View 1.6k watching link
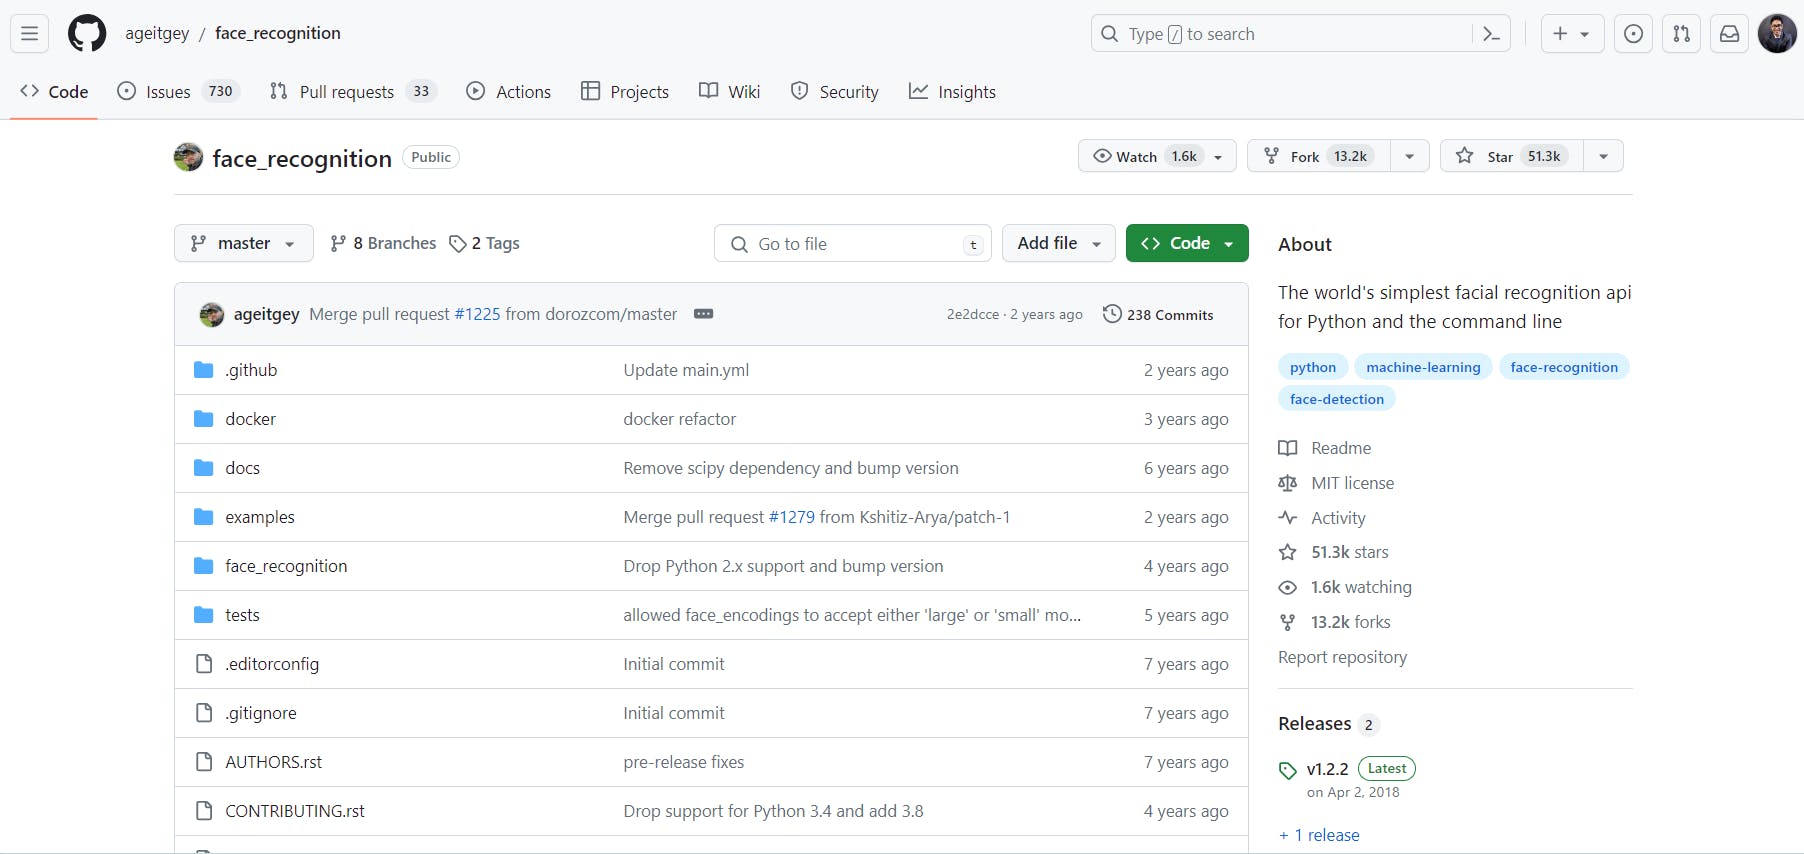The height and width of the screenshot is (854, 1804). click(1345, 587)
